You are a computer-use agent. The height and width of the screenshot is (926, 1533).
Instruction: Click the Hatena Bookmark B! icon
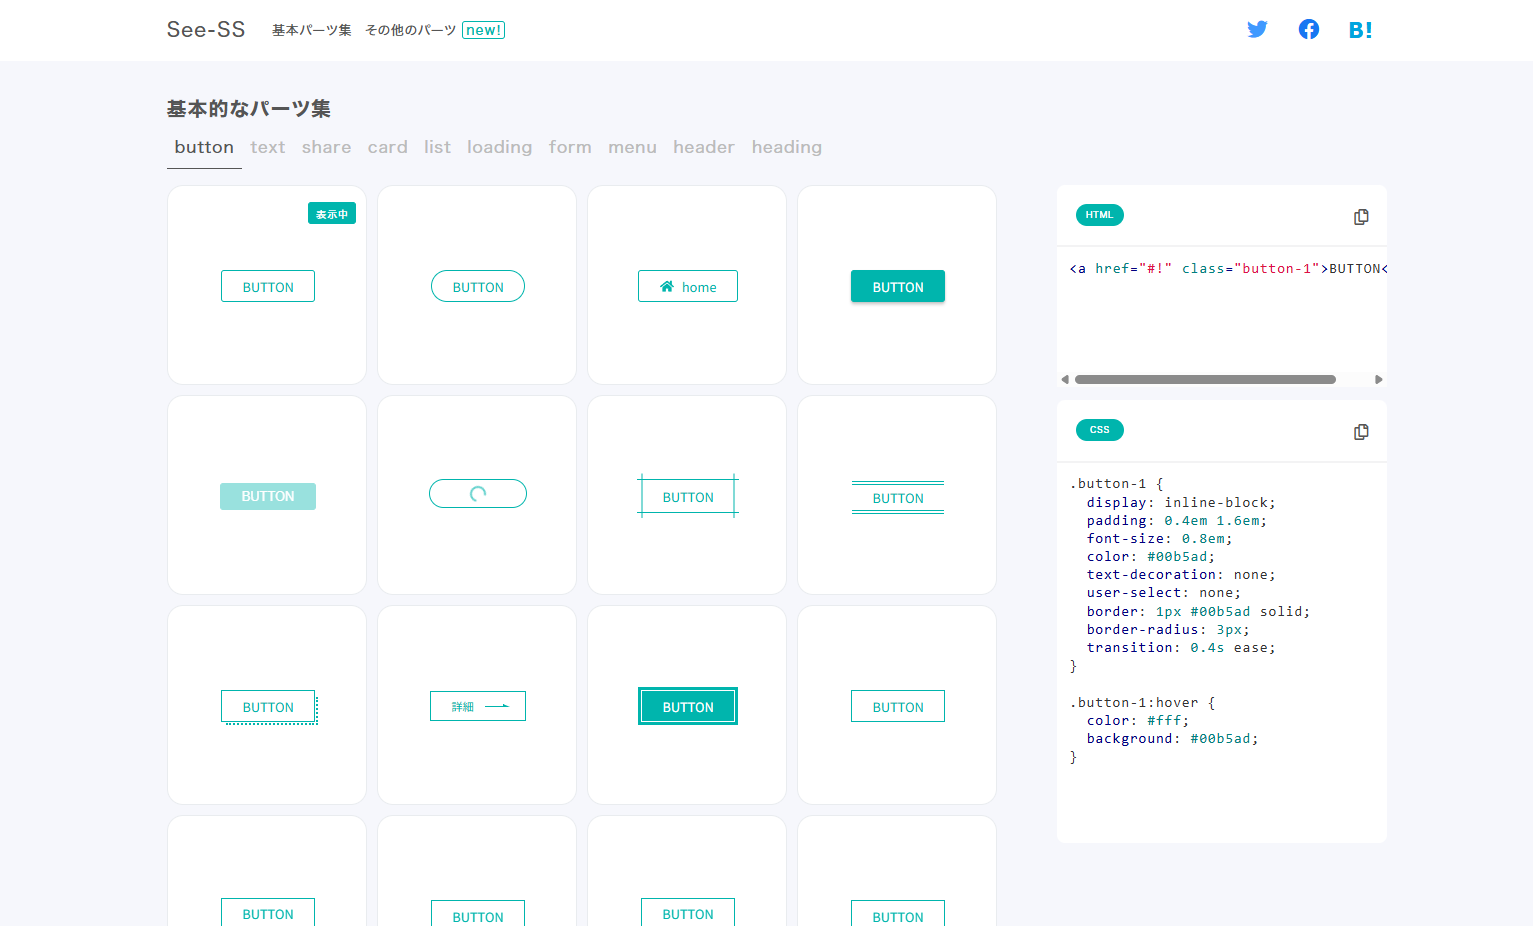click(1360, 30)
